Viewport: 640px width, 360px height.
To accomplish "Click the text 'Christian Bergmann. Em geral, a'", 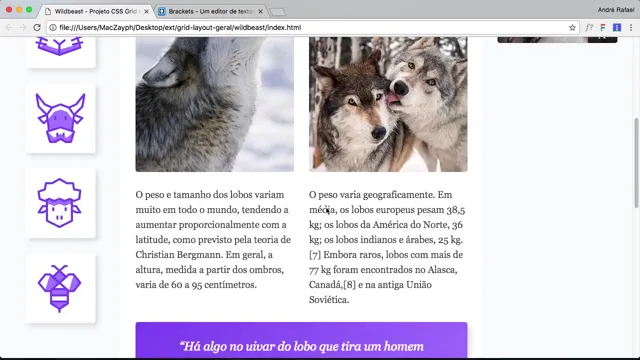I will (x=204, y=255).
